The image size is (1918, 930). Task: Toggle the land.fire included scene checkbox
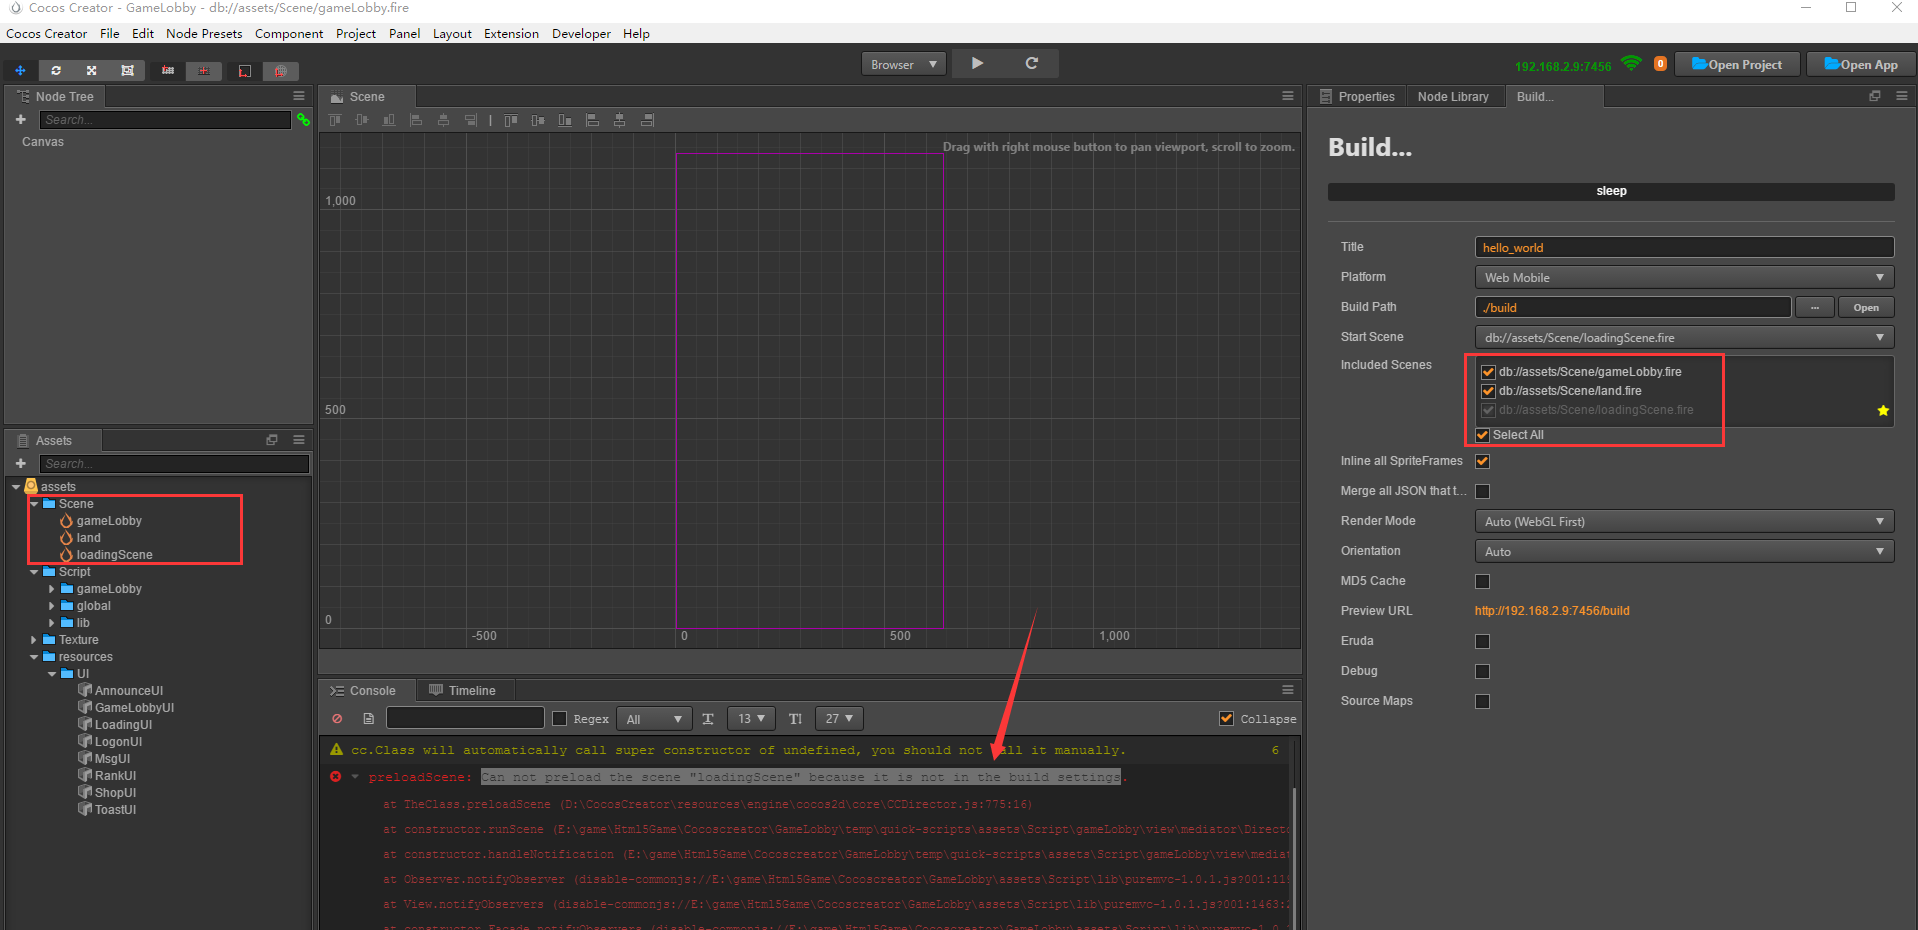coord(1488,391)
